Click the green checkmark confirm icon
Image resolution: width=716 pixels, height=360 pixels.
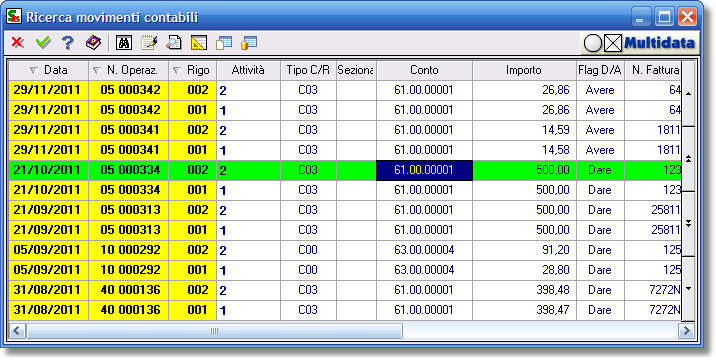coord(43,43)
